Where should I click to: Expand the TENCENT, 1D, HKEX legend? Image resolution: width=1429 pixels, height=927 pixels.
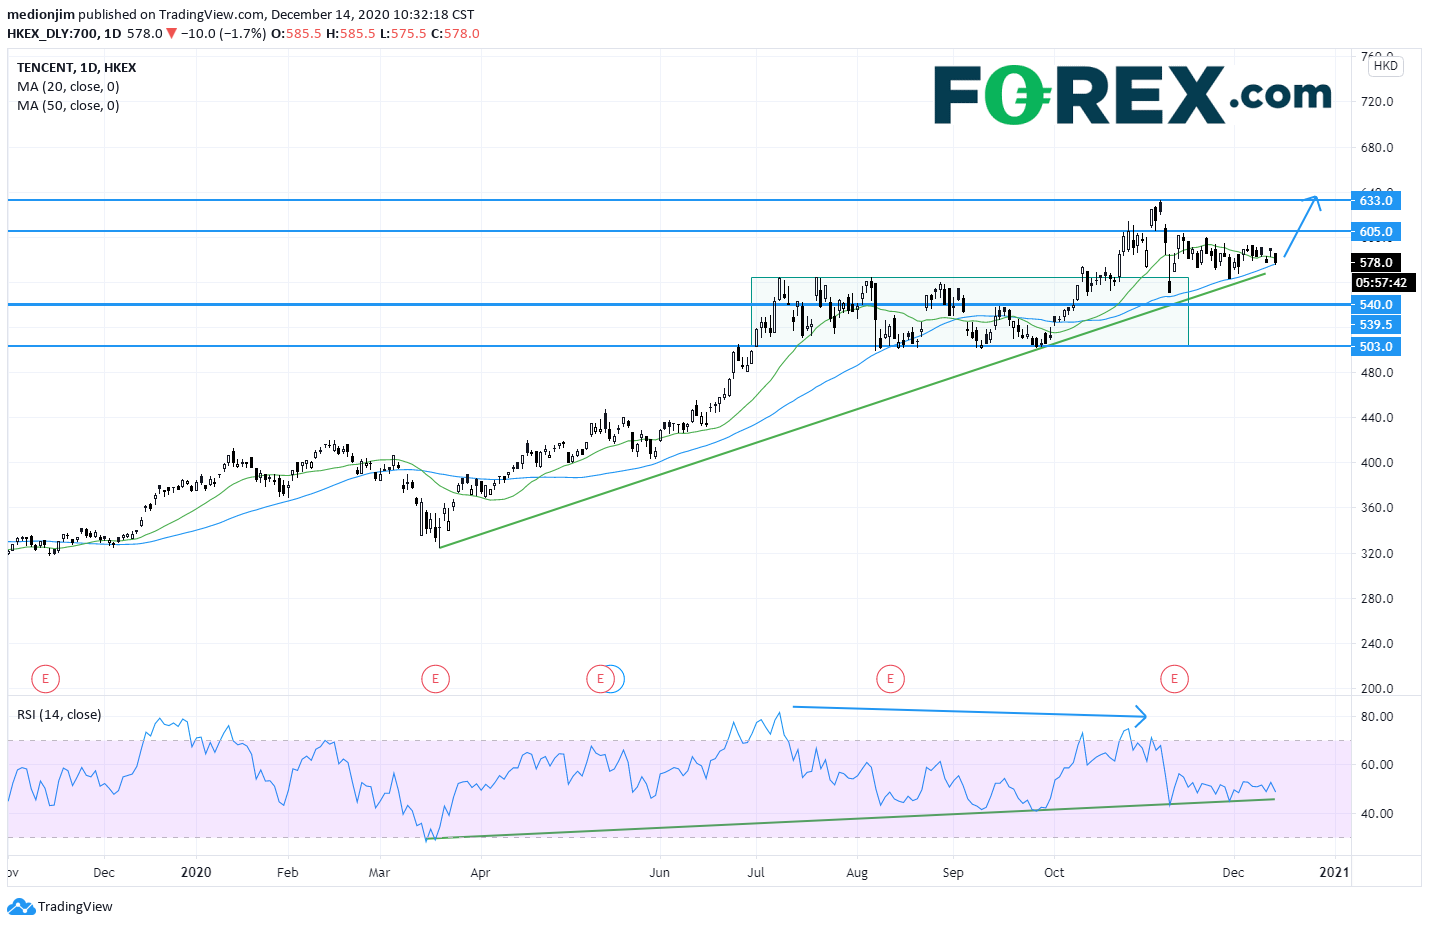pos(75,67)
